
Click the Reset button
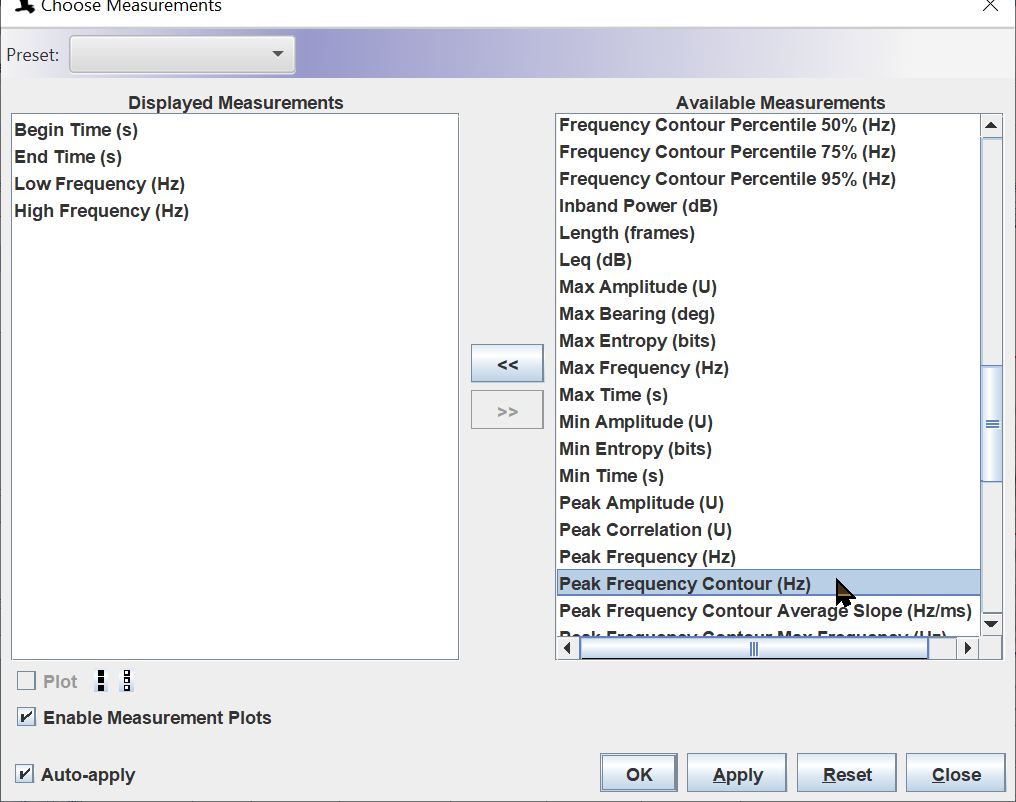(x=847, y=774)
